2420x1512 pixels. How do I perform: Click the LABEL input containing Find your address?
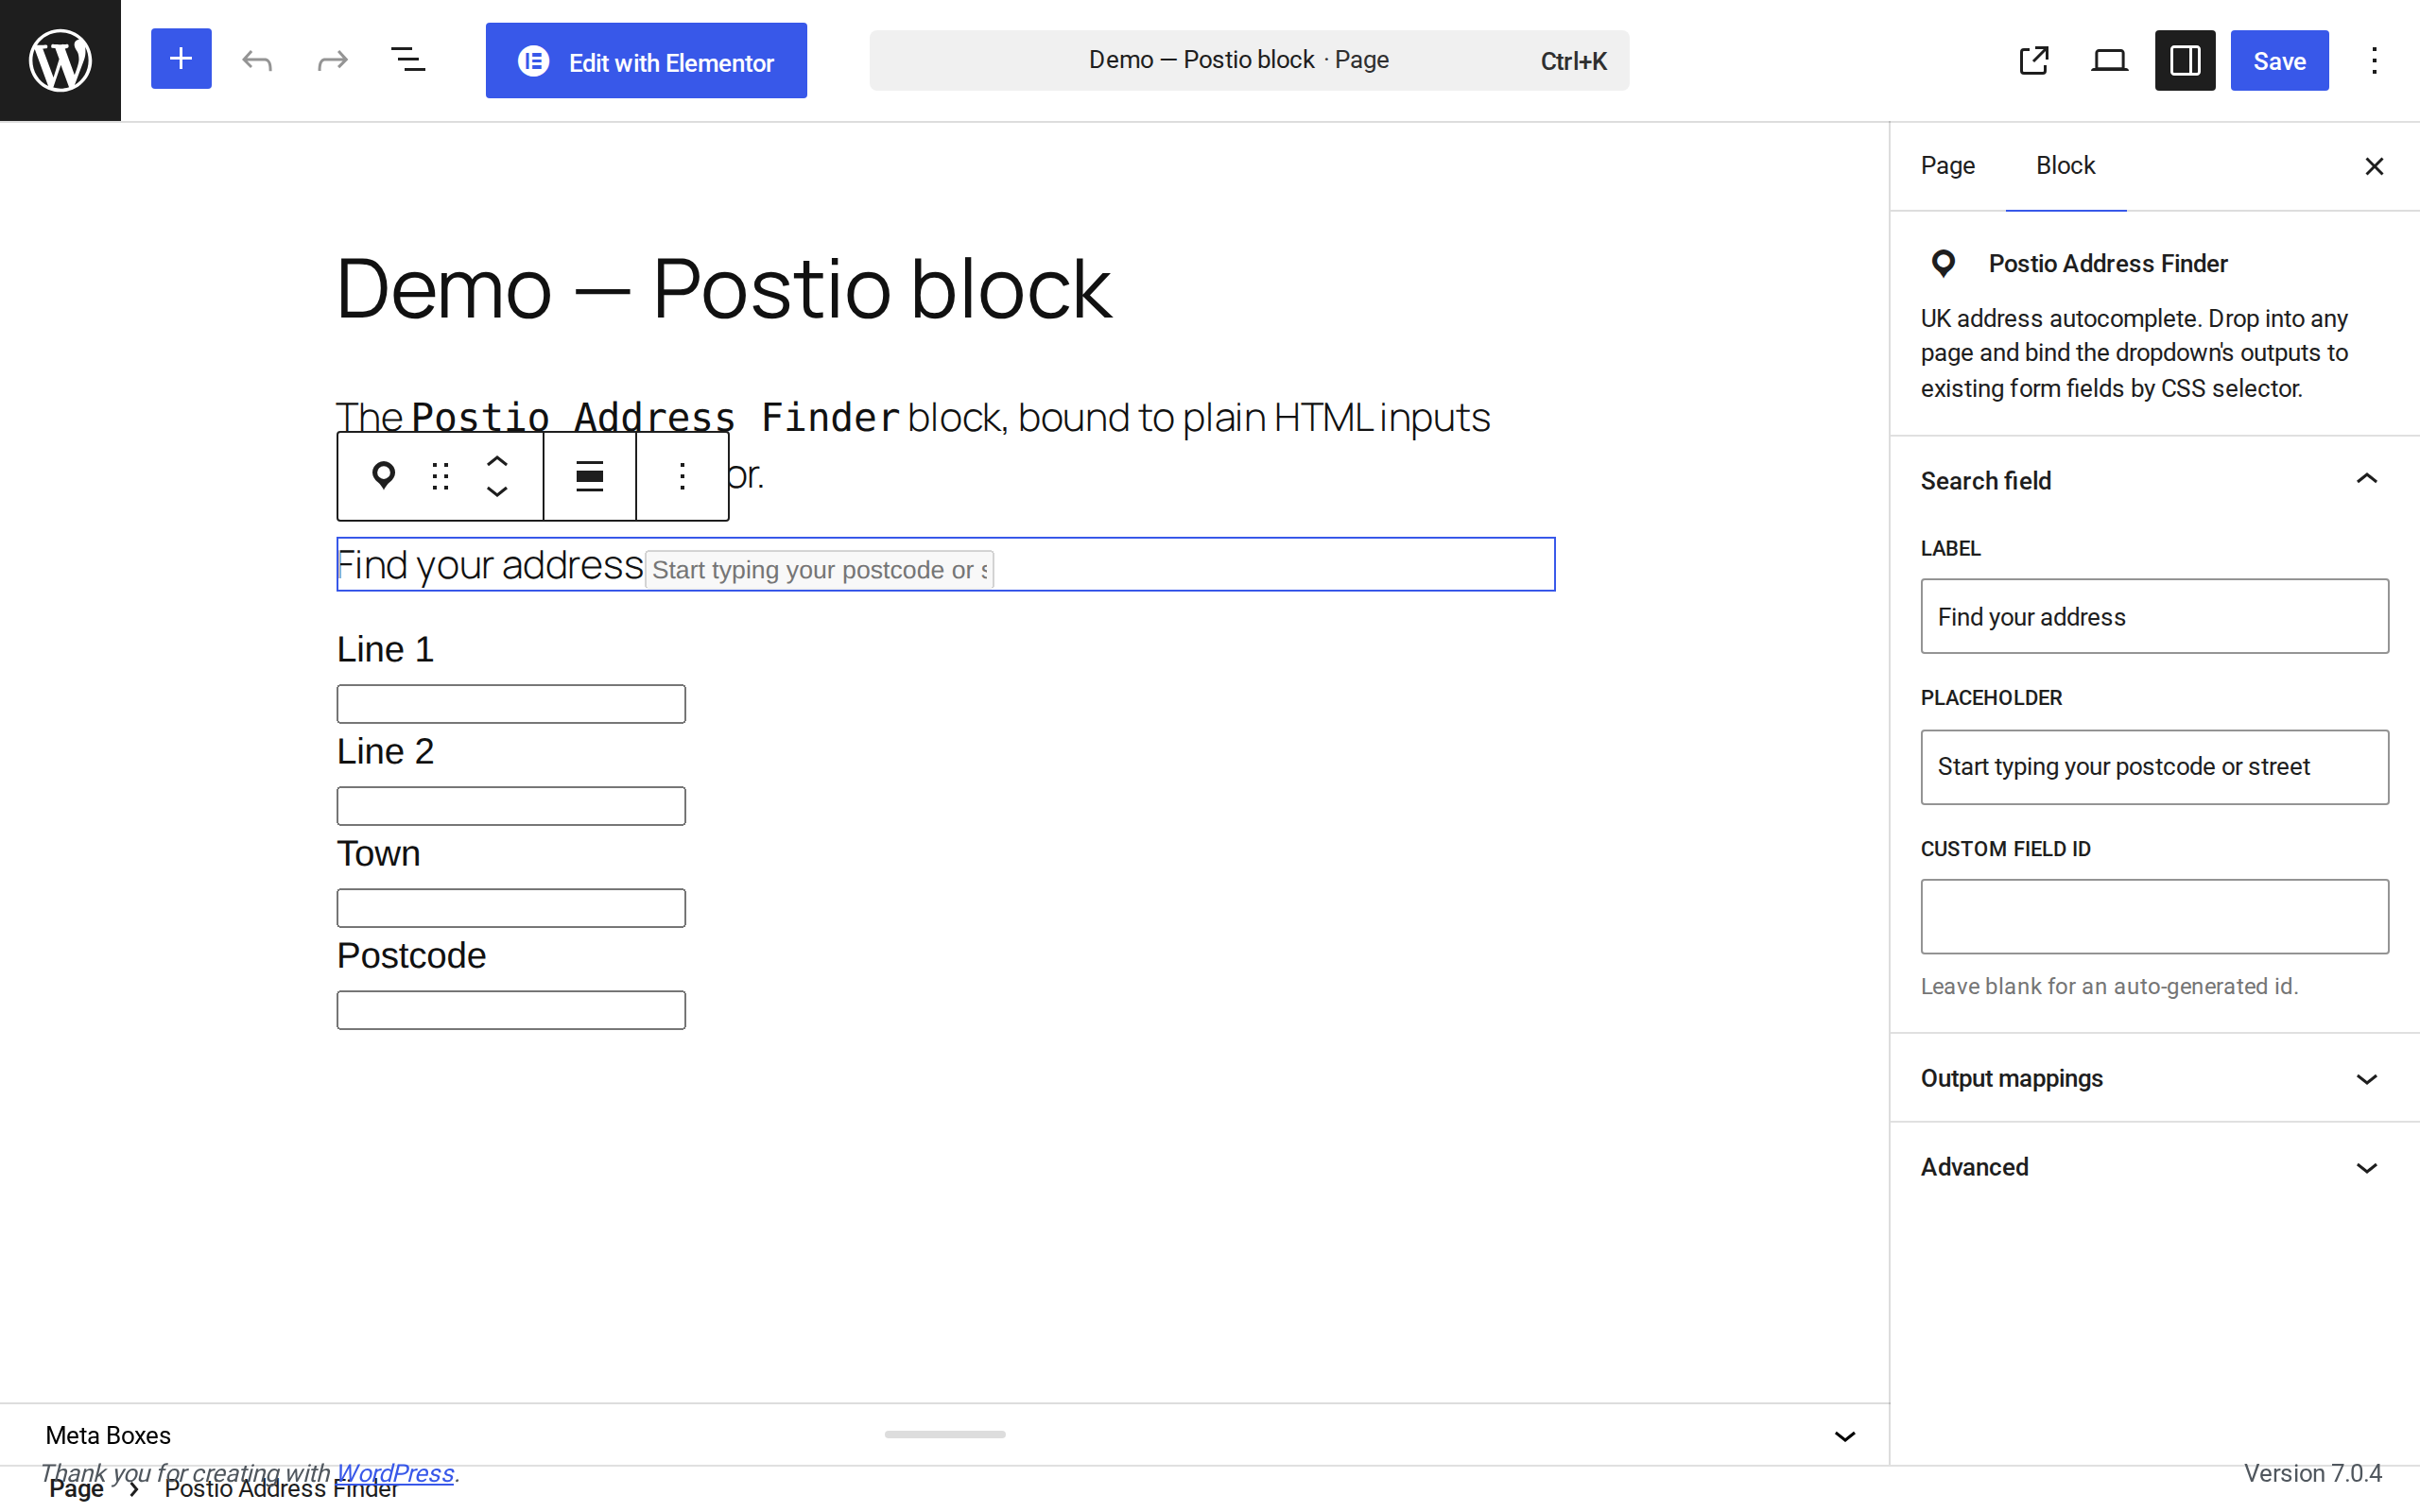(x=2154, y=616)
